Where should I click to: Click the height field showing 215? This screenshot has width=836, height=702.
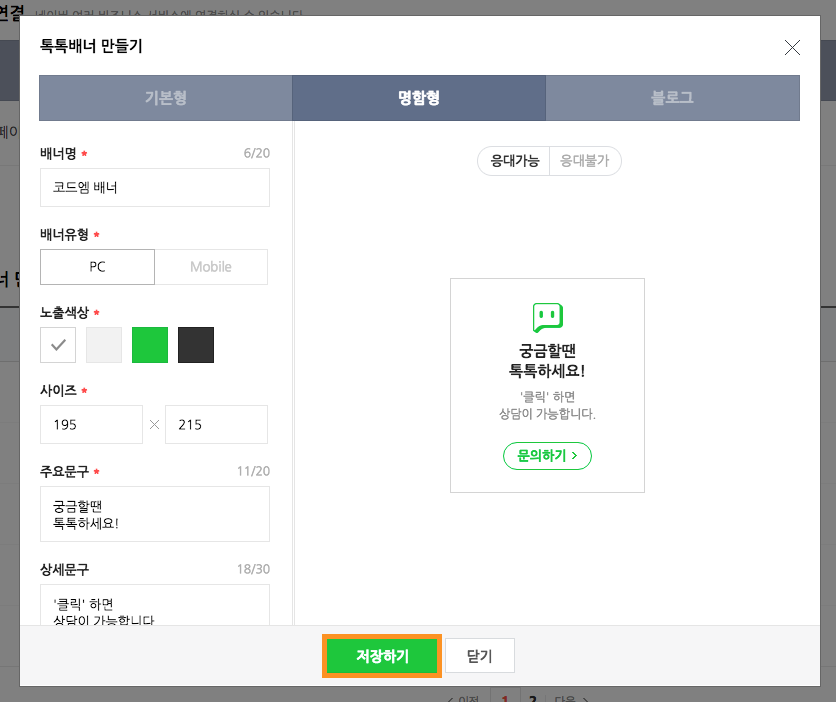tap(216, 425)
